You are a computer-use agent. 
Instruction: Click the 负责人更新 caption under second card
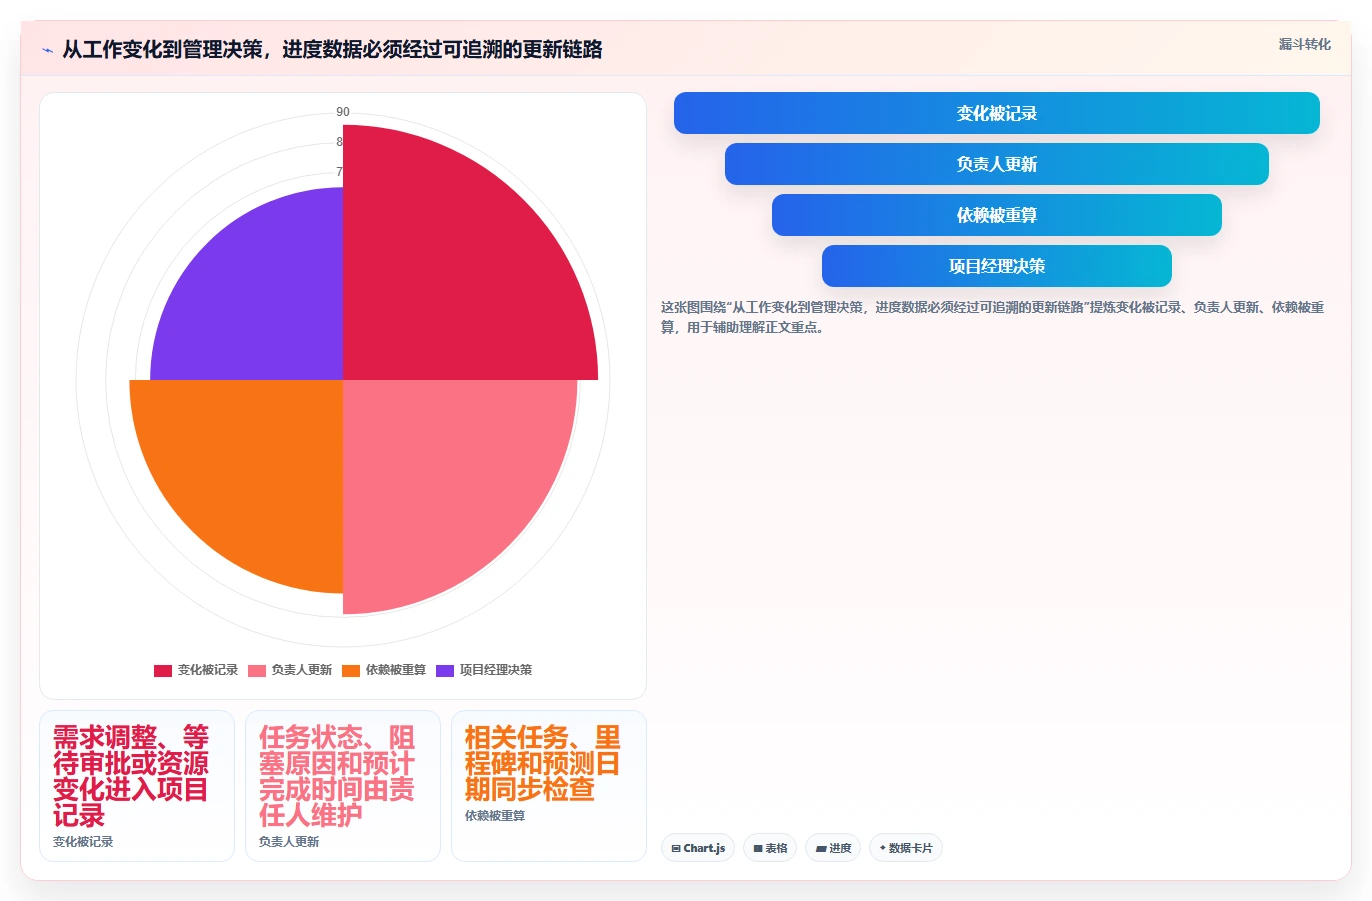289,842
